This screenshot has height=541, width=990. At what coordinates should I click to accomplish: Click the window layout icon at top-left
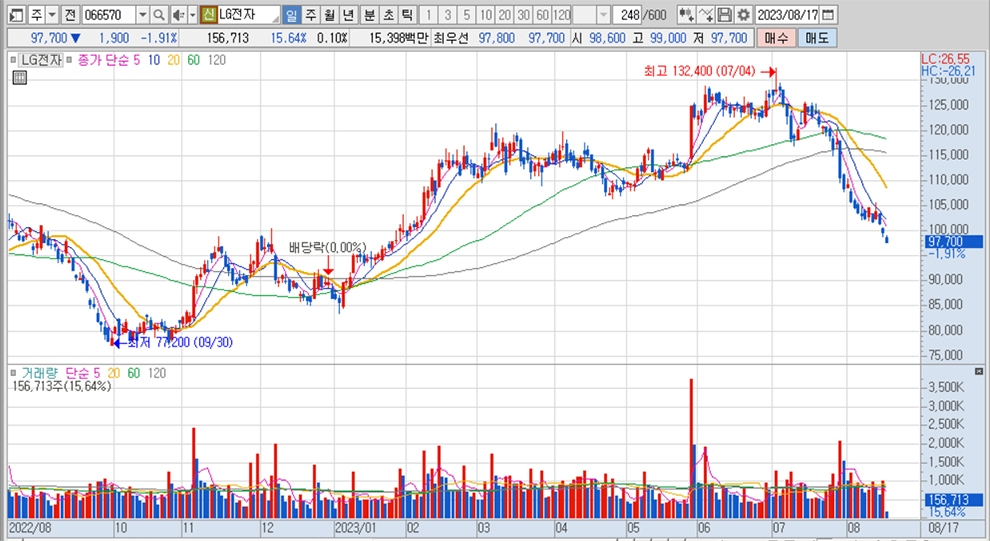point(14,15)
